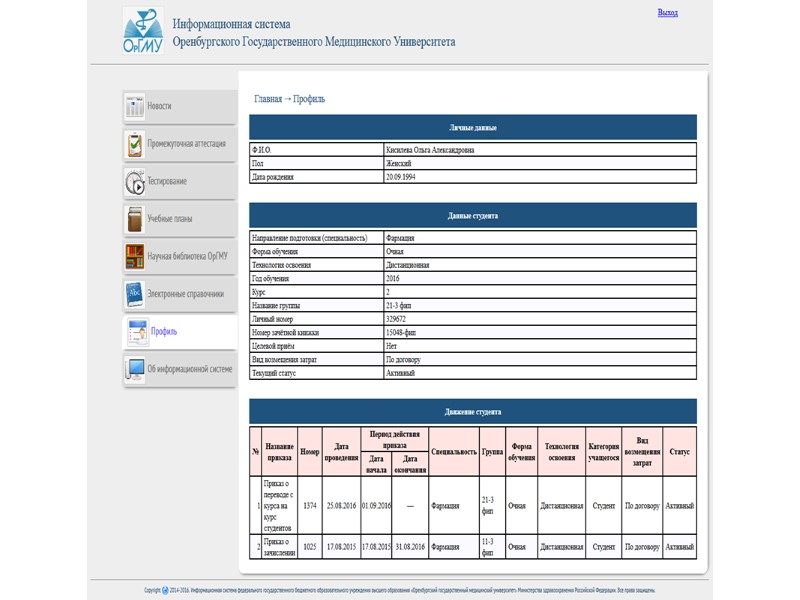Click Информационная система header title
The height and width of the screenshot is (600, 800).
coord(232,24)
